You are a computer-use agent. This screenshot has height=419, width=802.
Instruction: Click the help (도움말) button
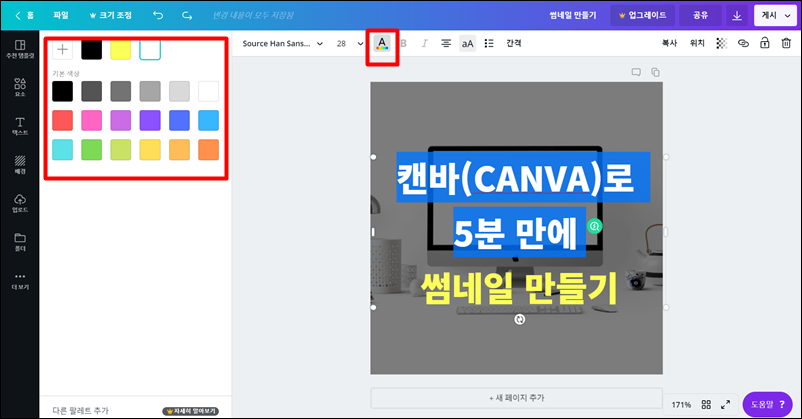click(768, 405)
